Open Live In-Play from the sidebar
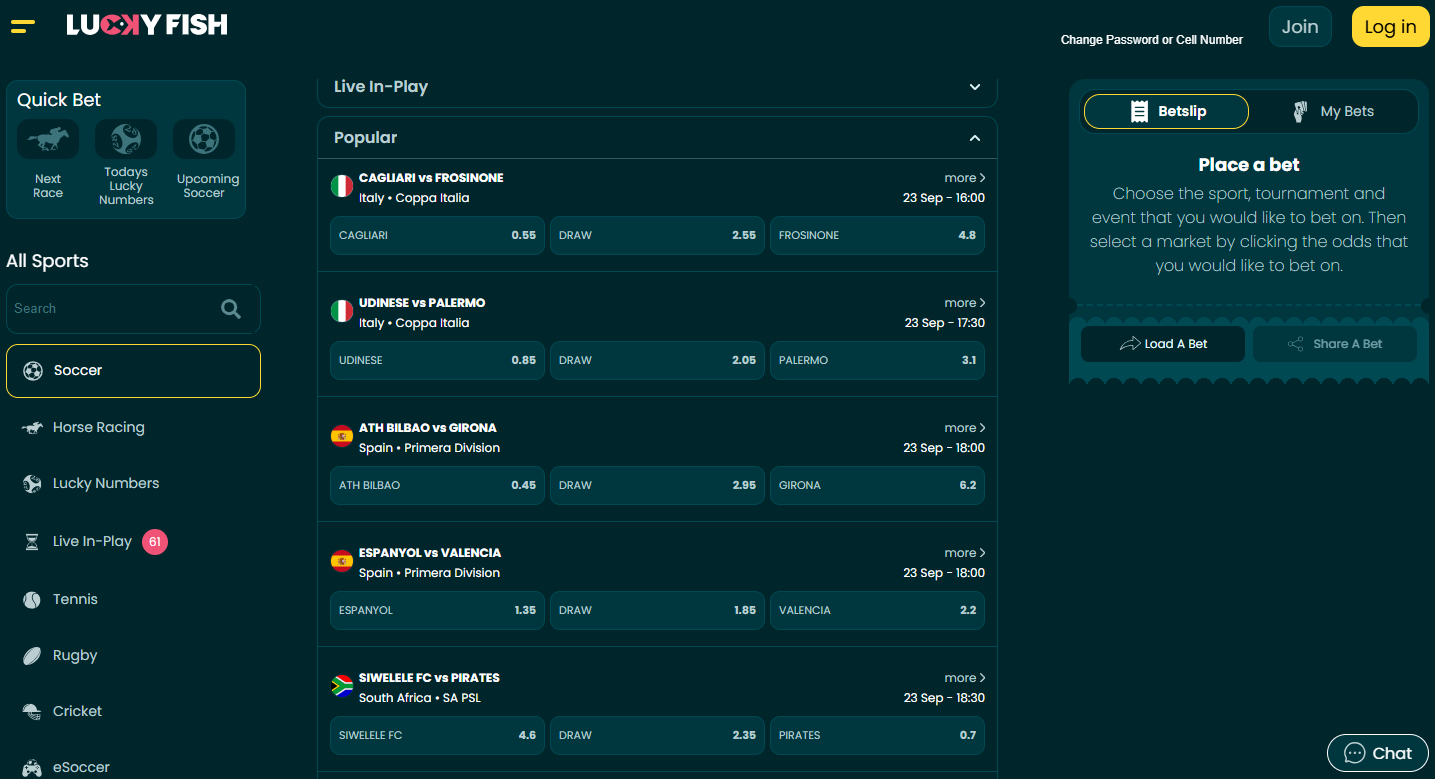The image size is (1435, 779). [92, 541]
